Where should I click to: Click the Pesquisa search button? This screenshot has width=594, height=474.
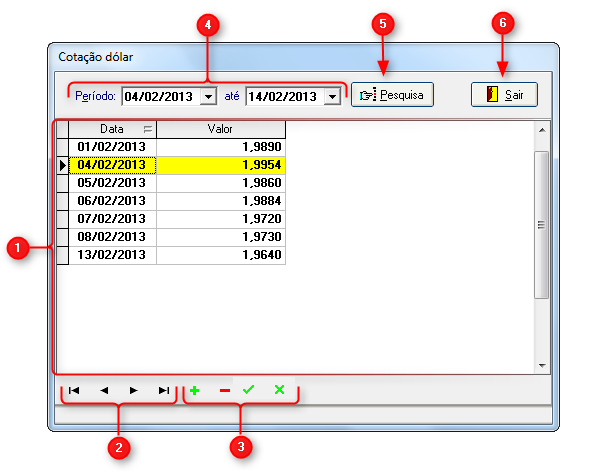(392, 95)
